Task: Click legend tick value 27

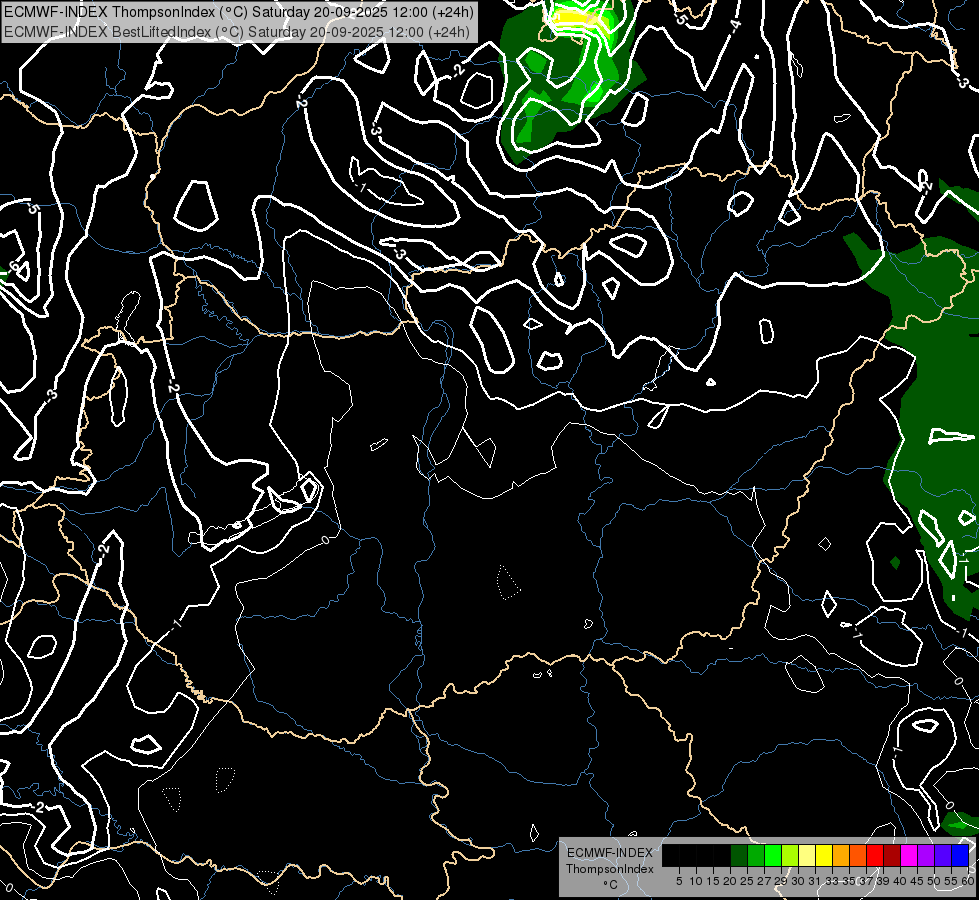Action: point(764,881)
